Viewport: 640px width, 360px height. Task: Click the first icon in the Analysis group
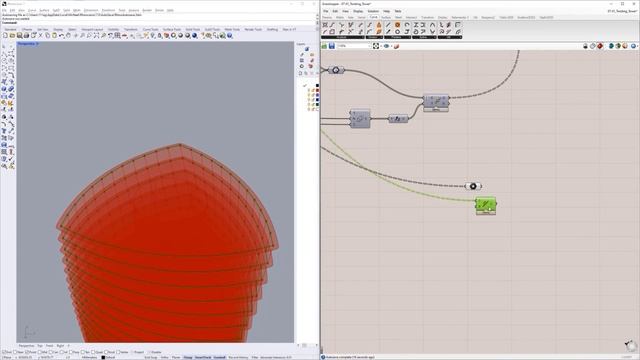(x=325, y=25)
